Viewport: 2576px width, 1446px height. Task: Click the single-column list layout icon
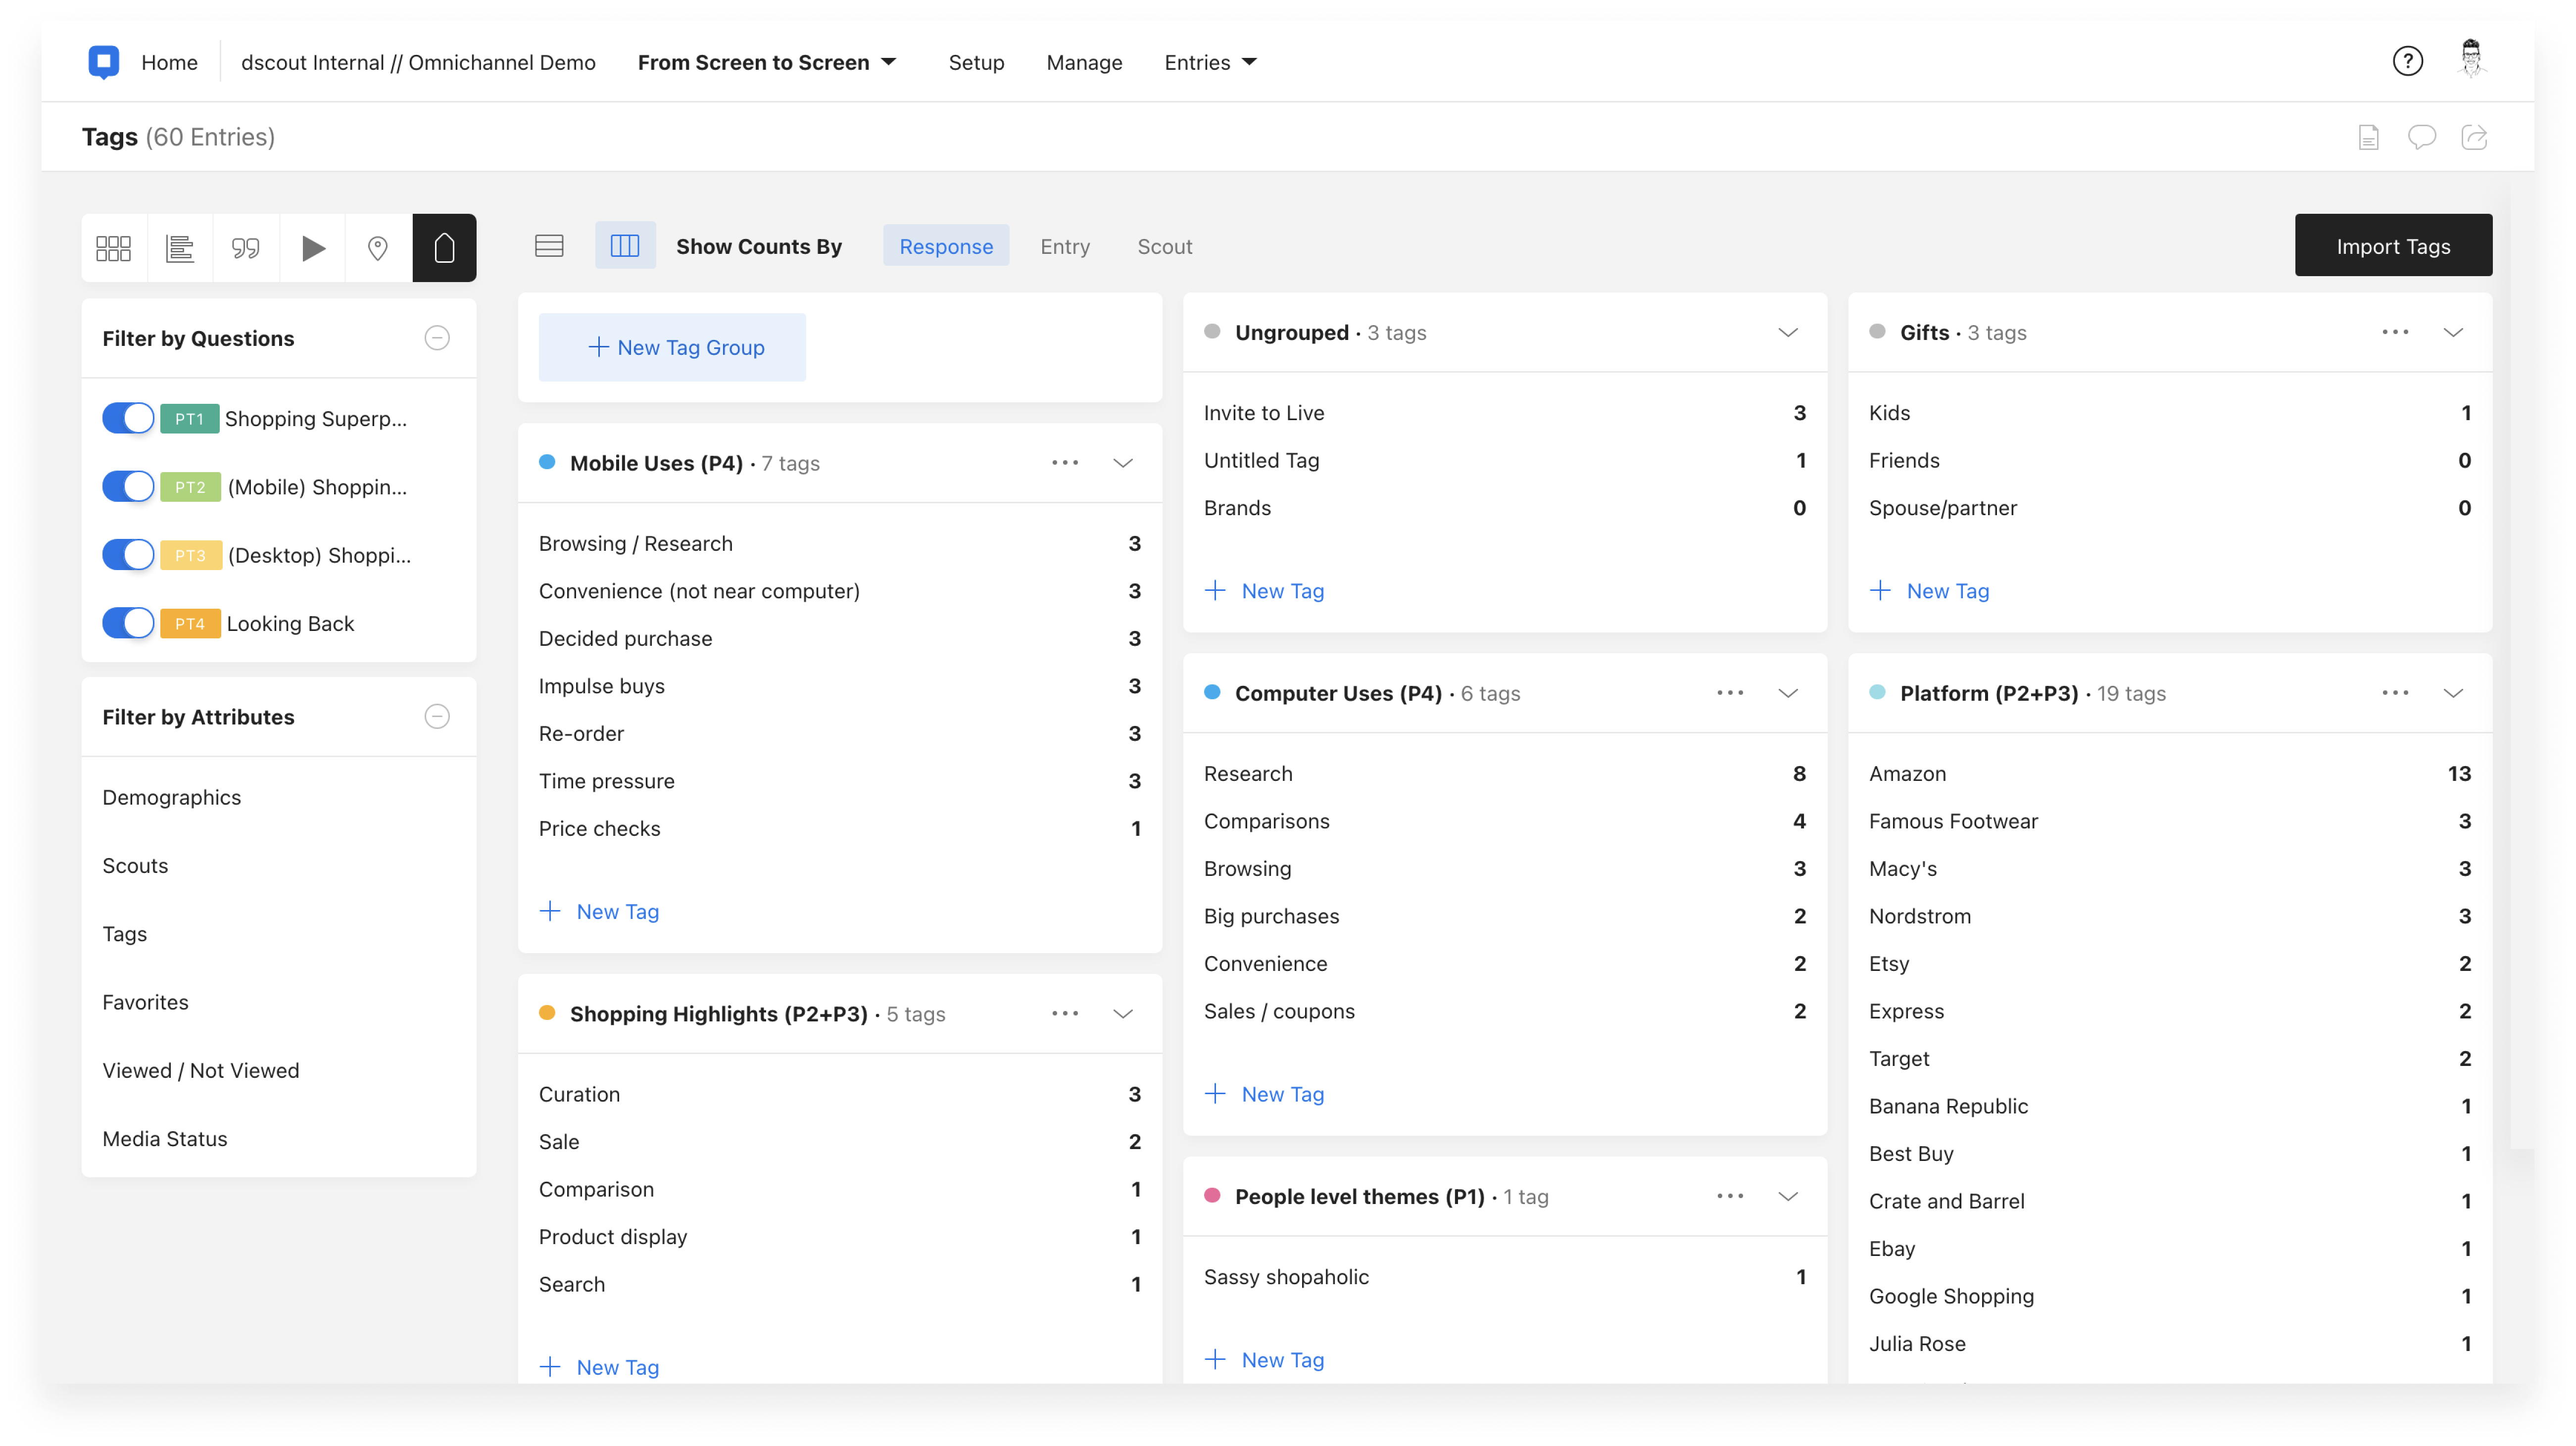click(548, 245)
